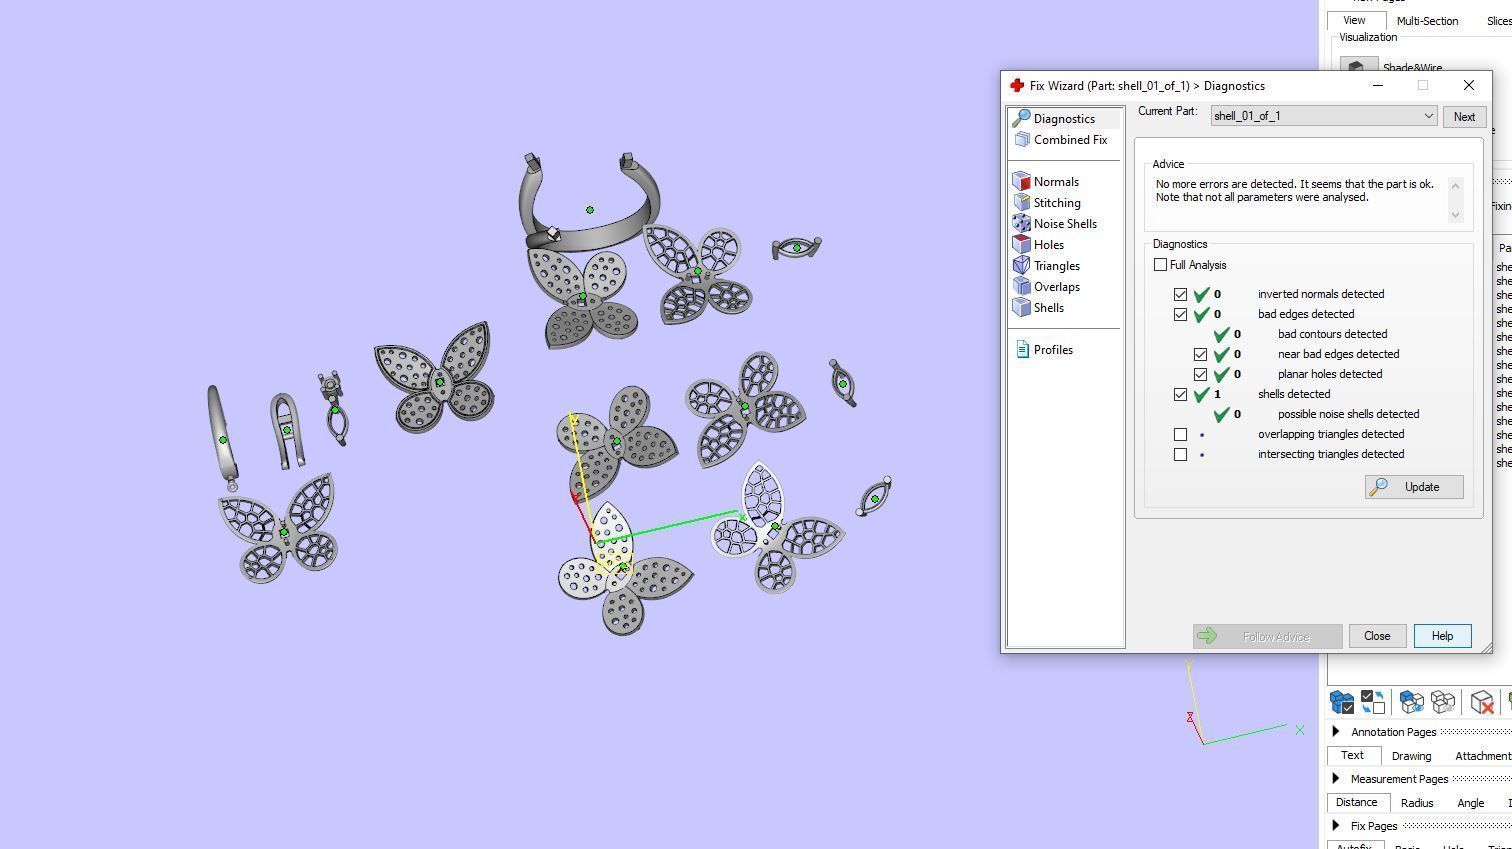
Task: Click the show selected parts icon
Action: [1412, 702]
